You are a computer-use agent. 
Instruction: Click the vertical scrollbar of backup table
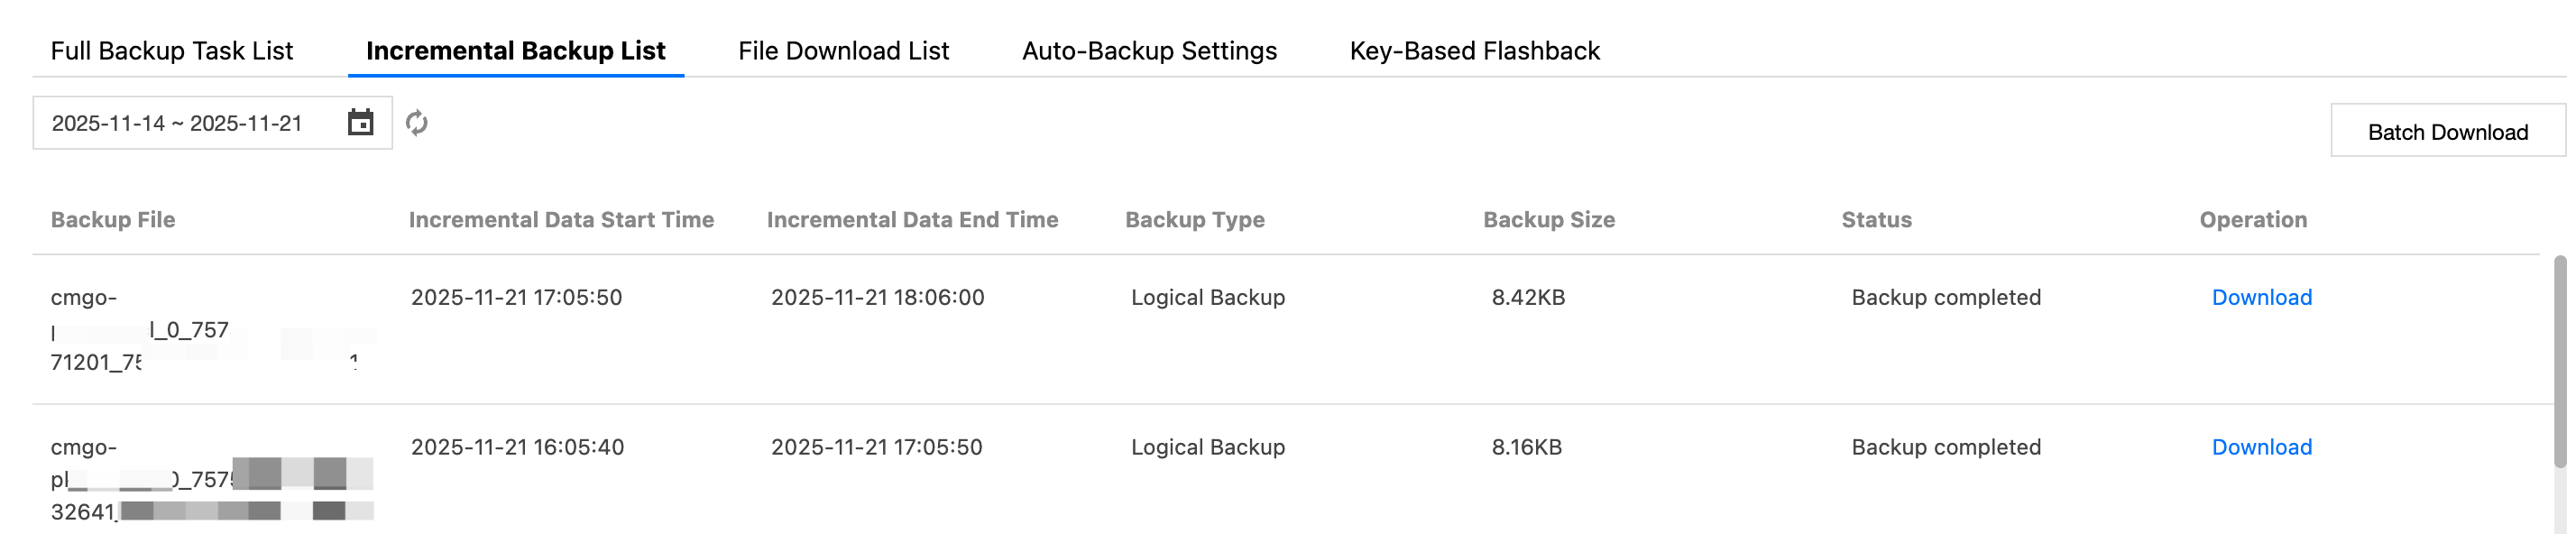2559,360
